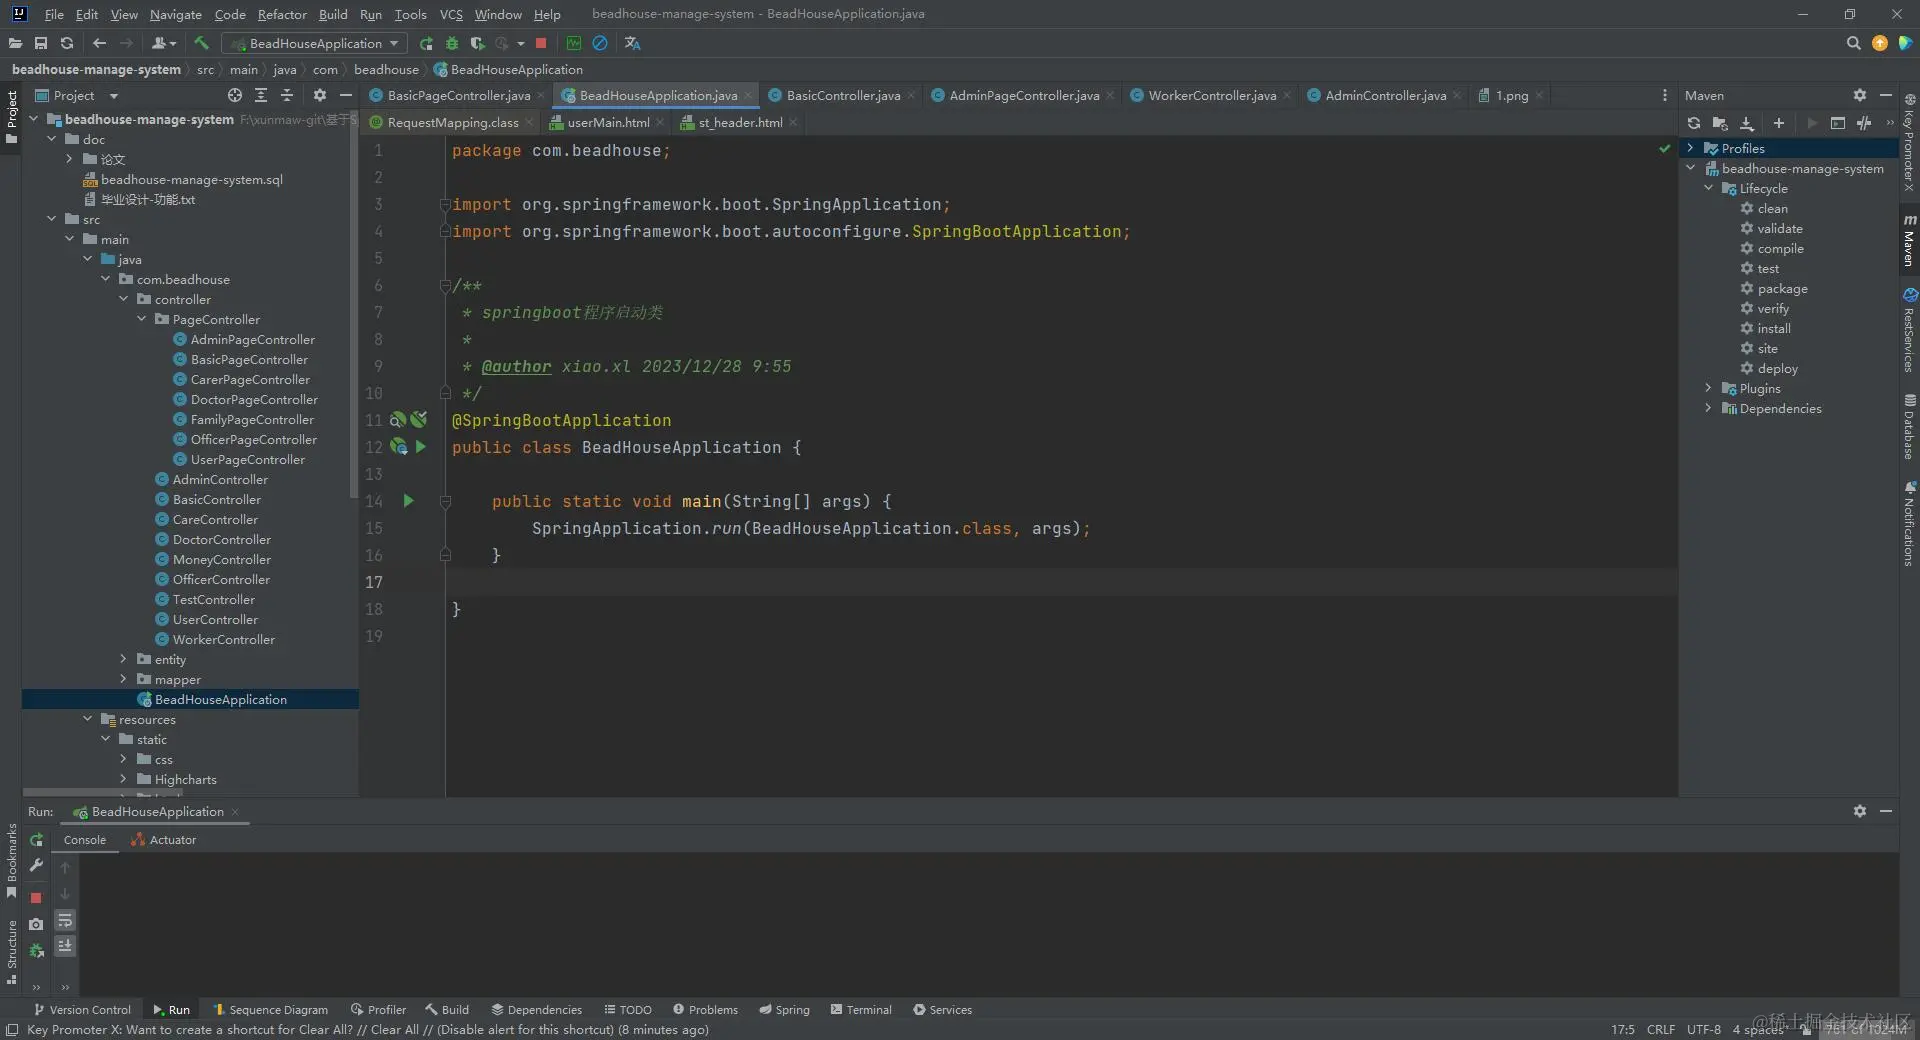The height and width of the screenshot is (1040, 1920).
Task: Open the Navigate menu
Action: pyautogui.click(x=176, y=14)
